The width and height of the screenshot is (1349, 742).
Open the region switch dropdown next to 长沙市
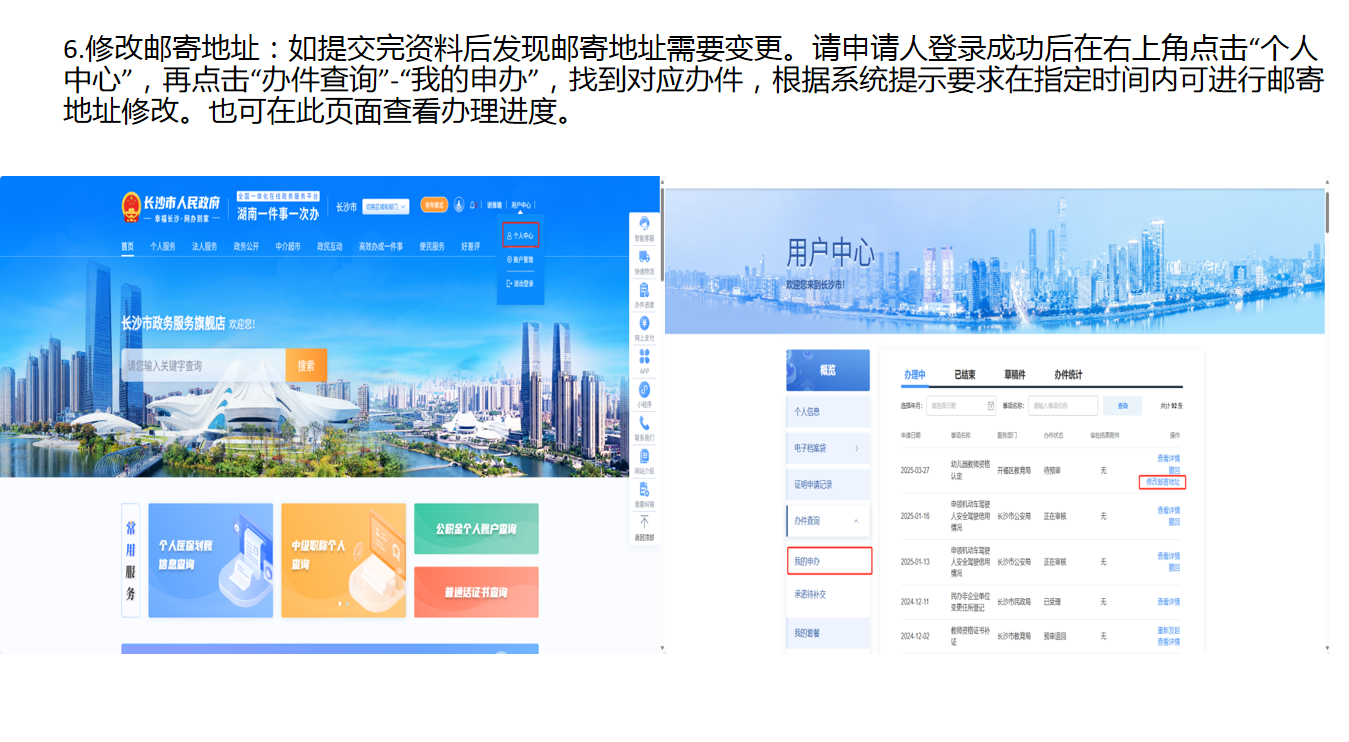pyautogui.click(x=385, y=206)
